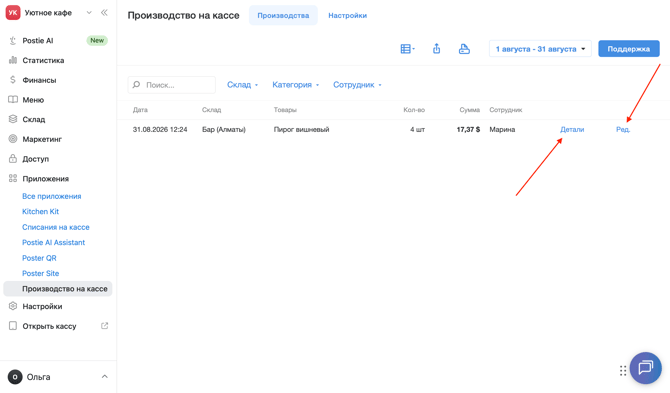Image resolution: width=670 pixels, height=393 pixels.
Task: Click the Статистика bar chart icon
Action: [x=13, y=60]
